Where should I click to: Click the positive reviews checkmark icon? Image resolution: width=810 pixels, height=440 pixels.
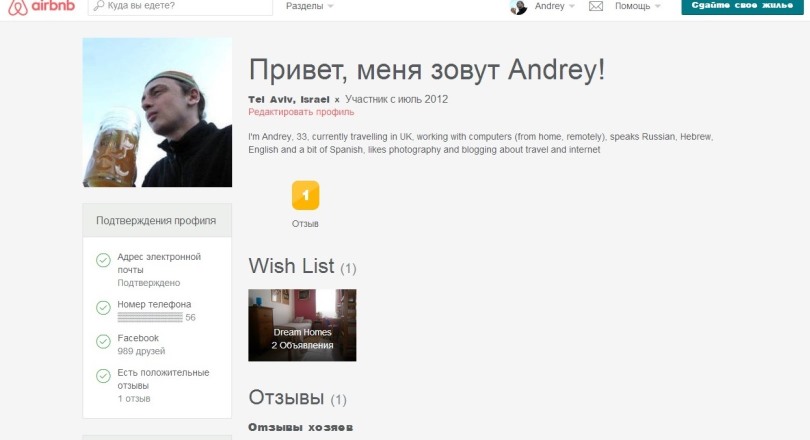[x=103, y=375]
